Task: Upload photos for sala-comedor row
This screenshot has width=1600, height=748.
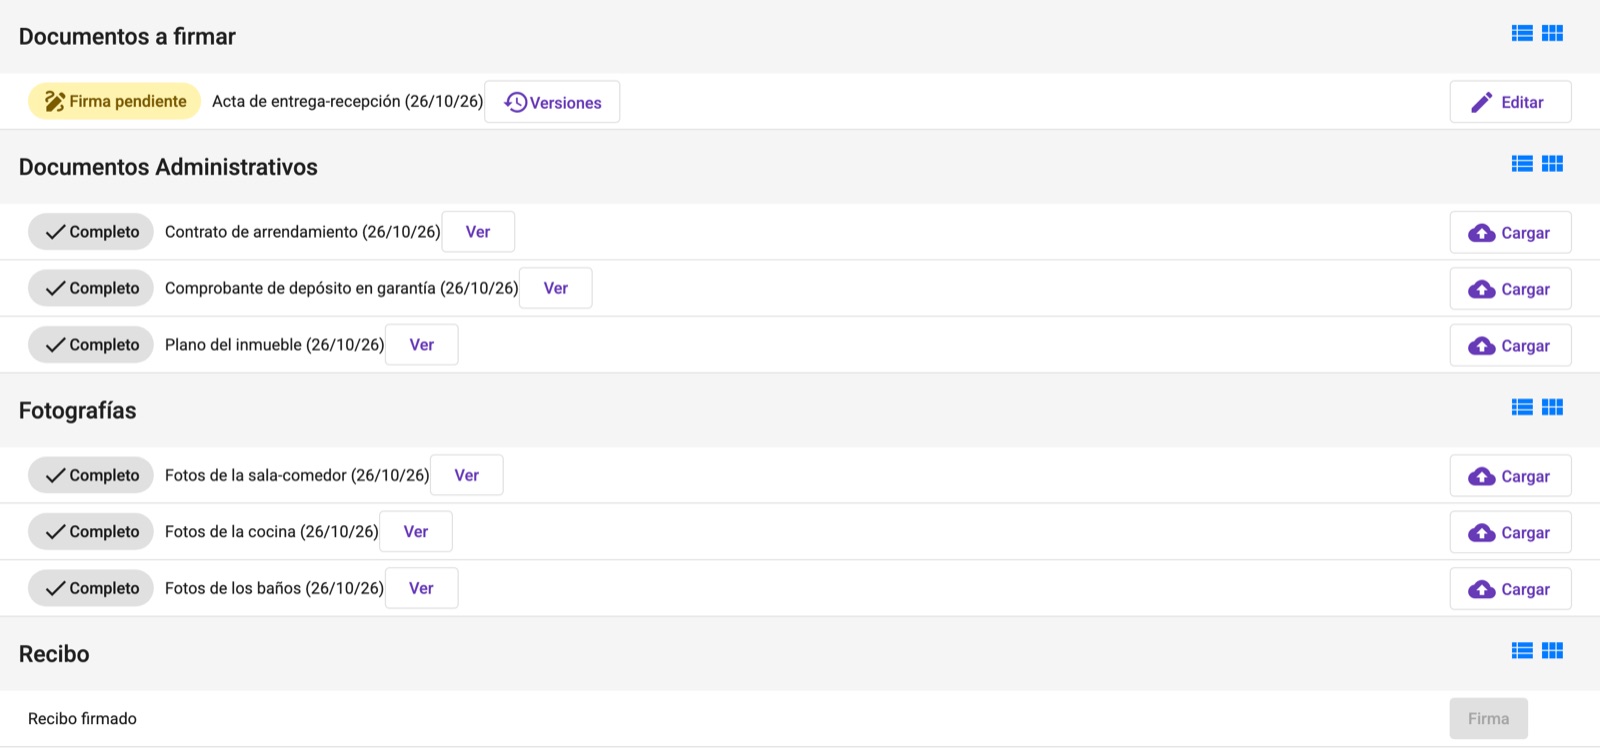Action: pos(1510,476)
